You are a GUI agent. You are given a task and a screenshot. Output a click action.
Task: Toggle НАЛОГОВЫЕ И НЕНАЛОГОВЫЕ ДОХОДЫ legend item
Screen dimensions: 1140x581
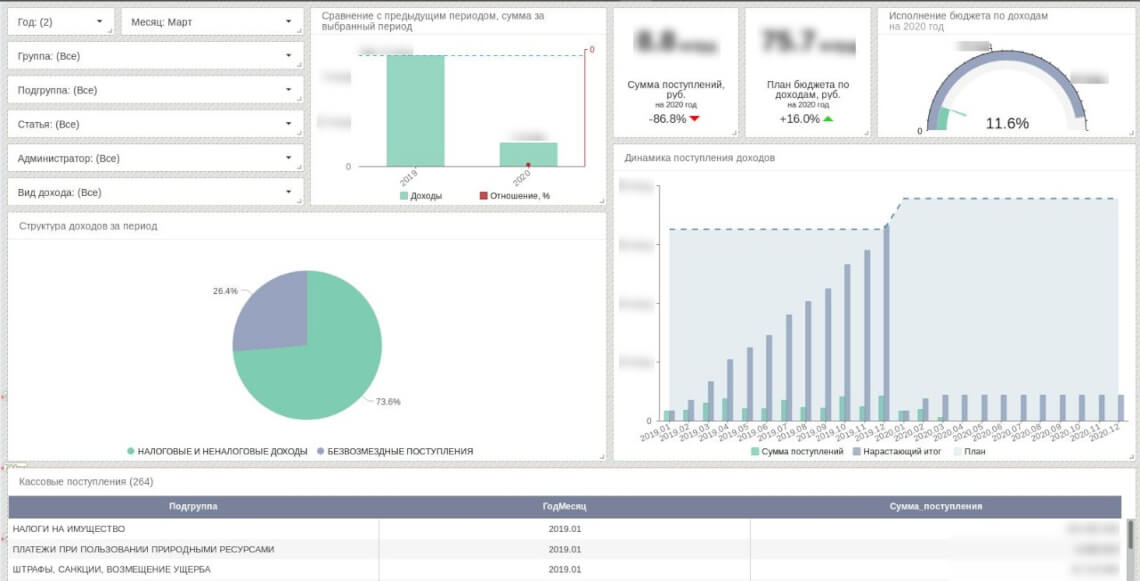[217, 452]
